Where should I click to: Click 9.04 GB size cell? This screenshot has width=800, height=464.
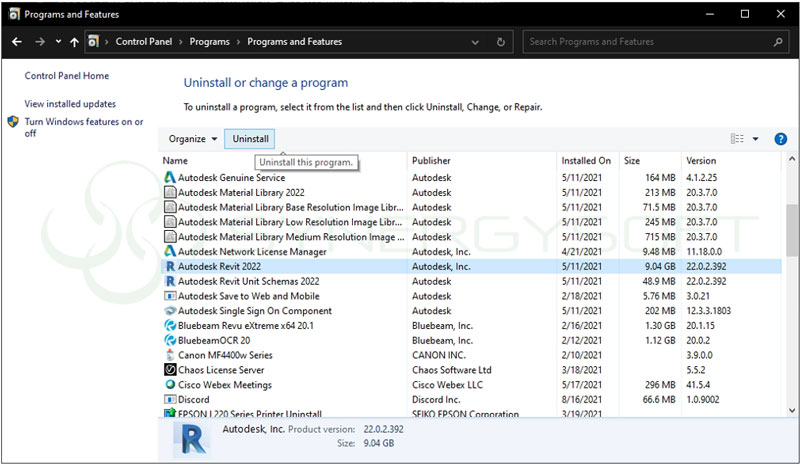660,266
